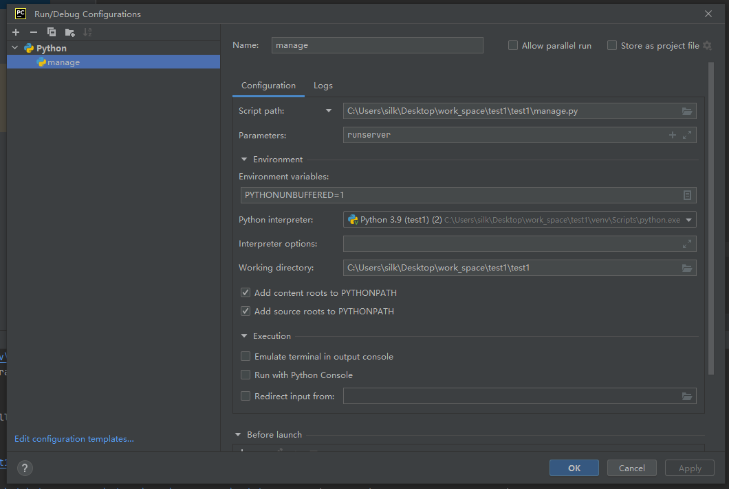Switch to the Logs tab

[323, 86]
